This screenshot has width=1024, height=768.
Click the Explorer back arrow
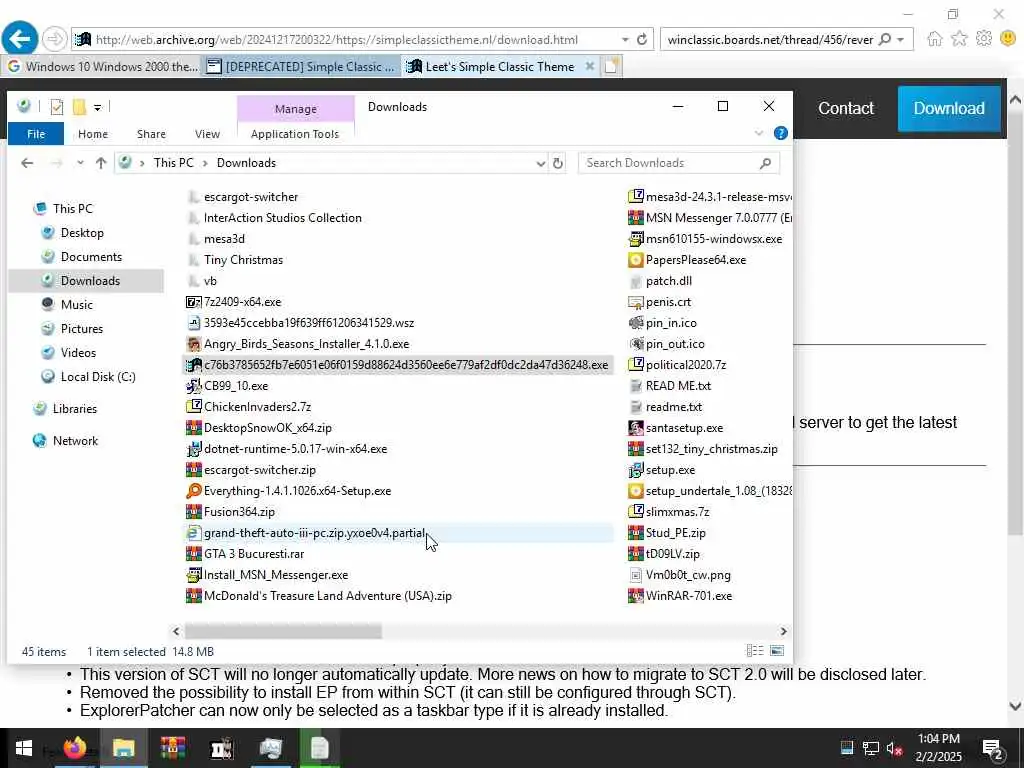tap(27, 163)
